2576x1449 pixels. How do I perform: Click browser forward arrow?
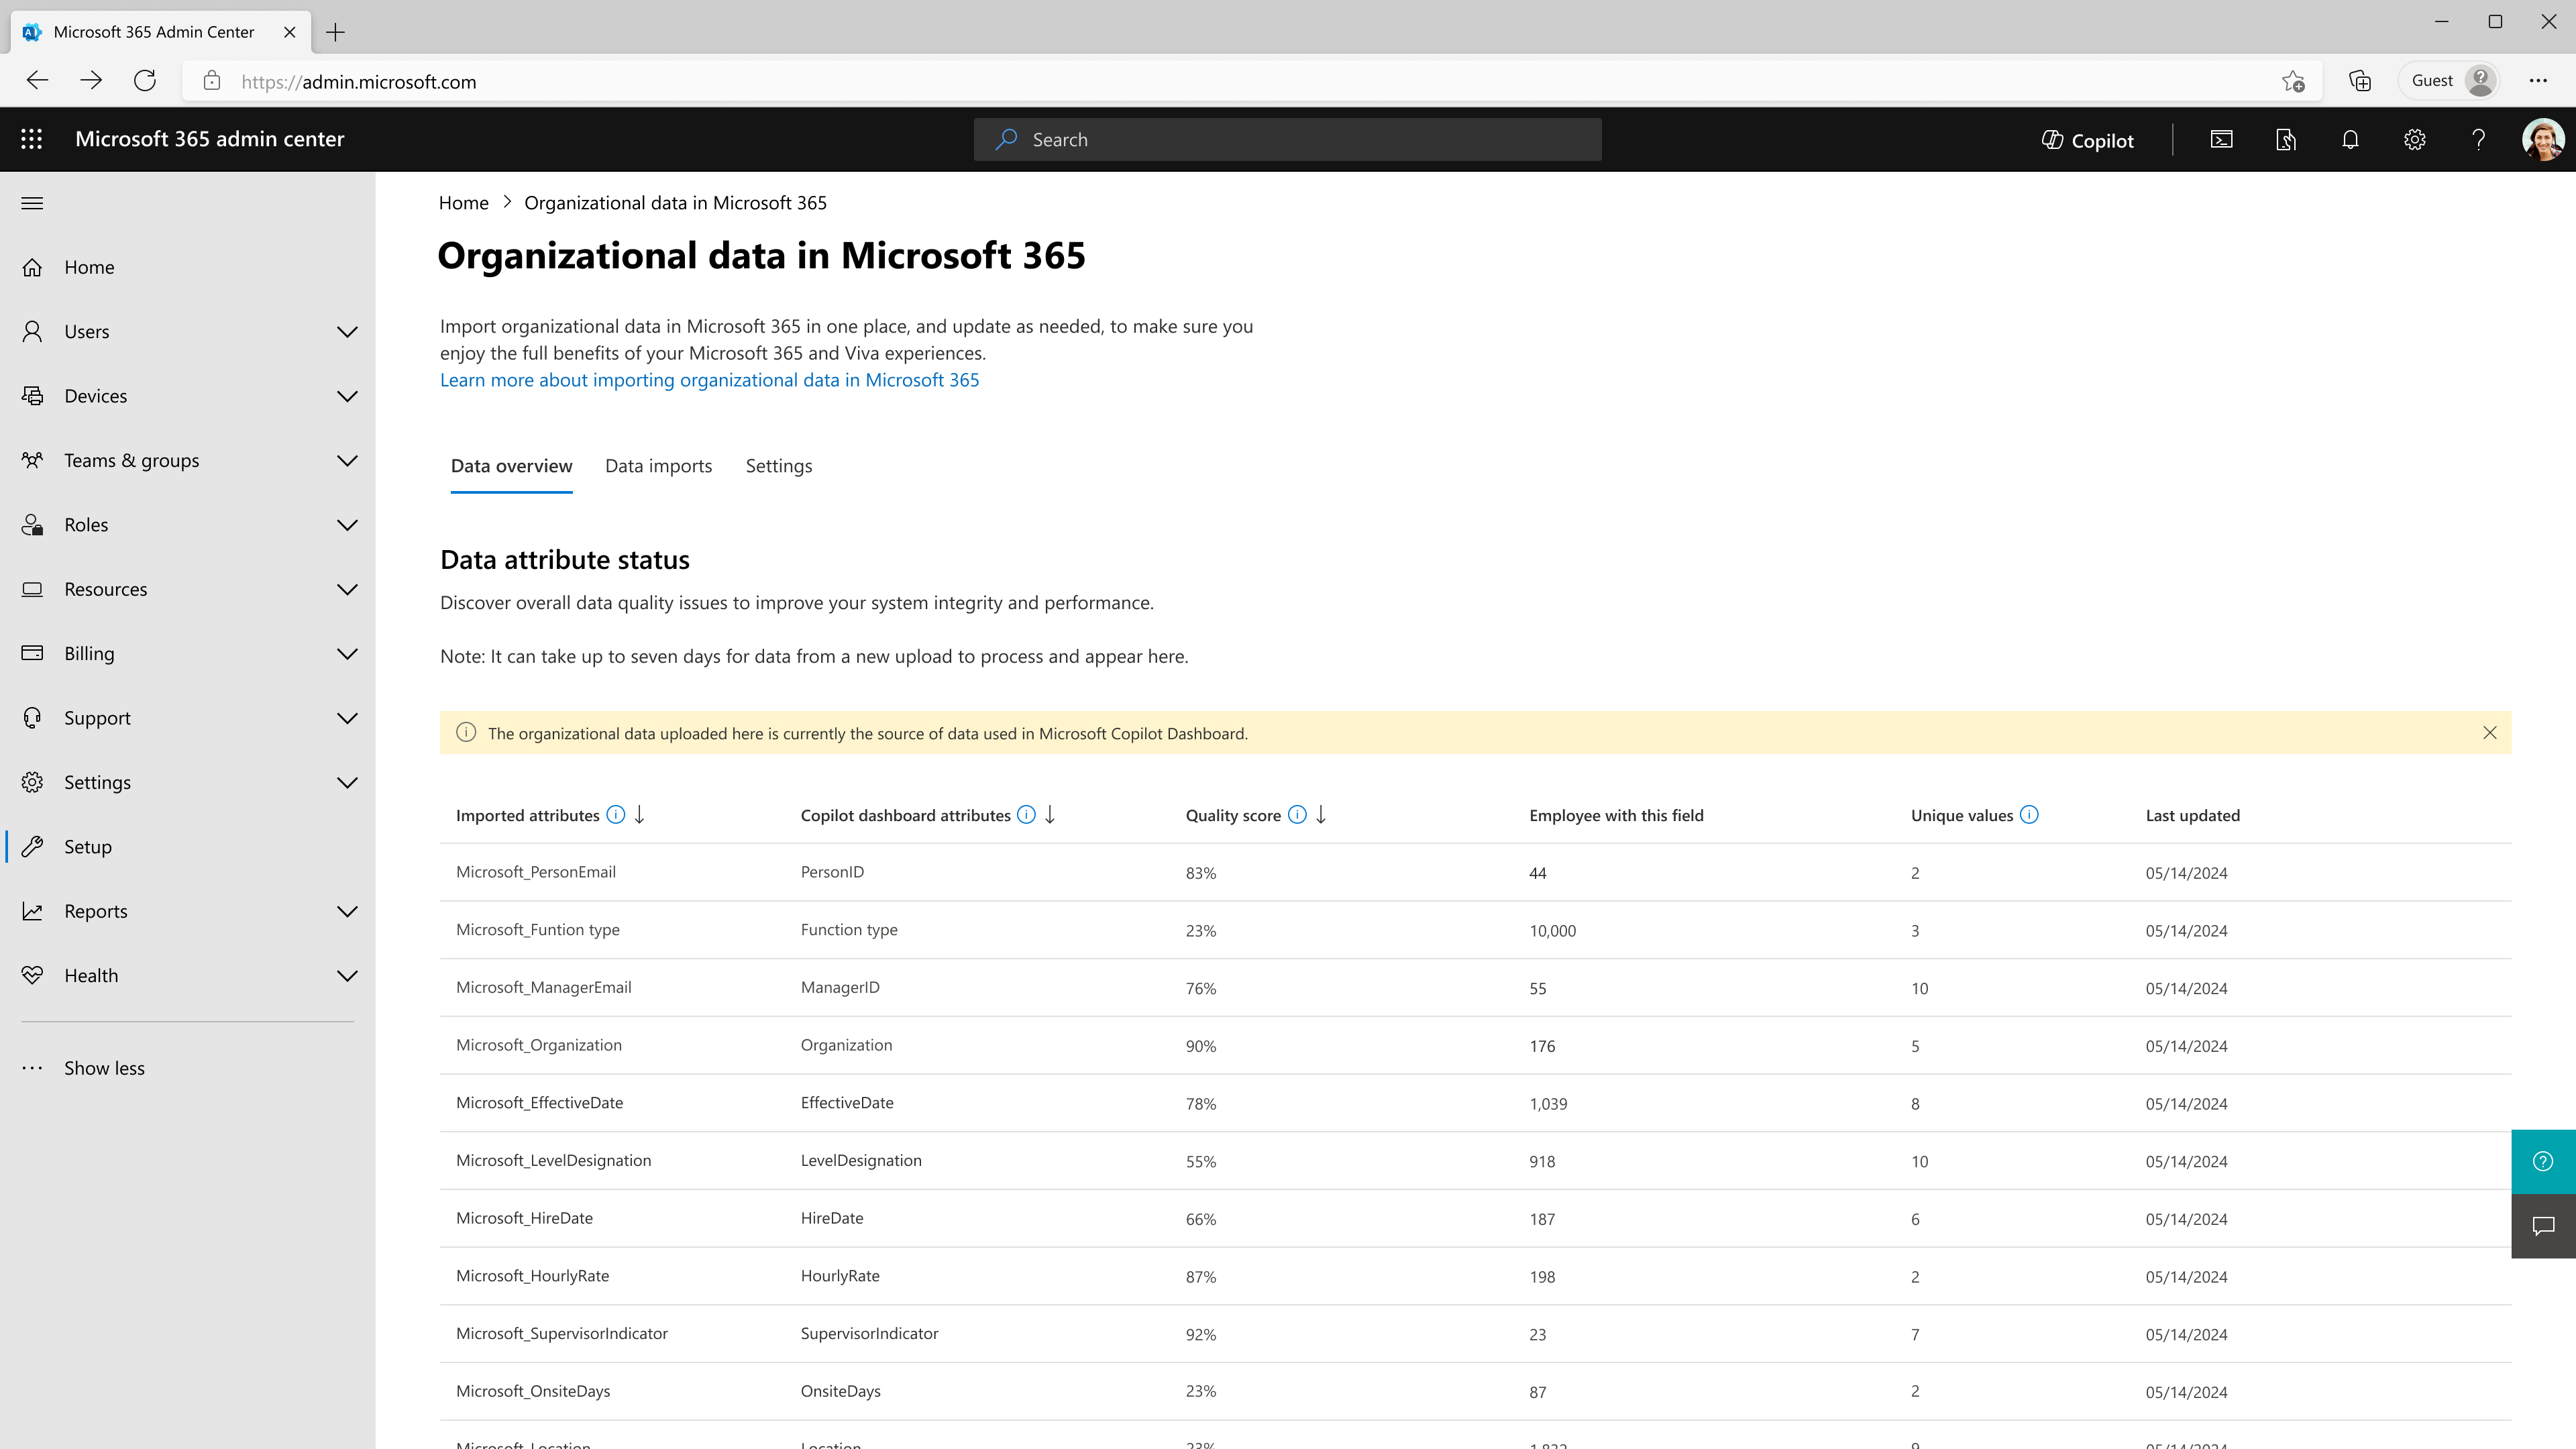91,81
